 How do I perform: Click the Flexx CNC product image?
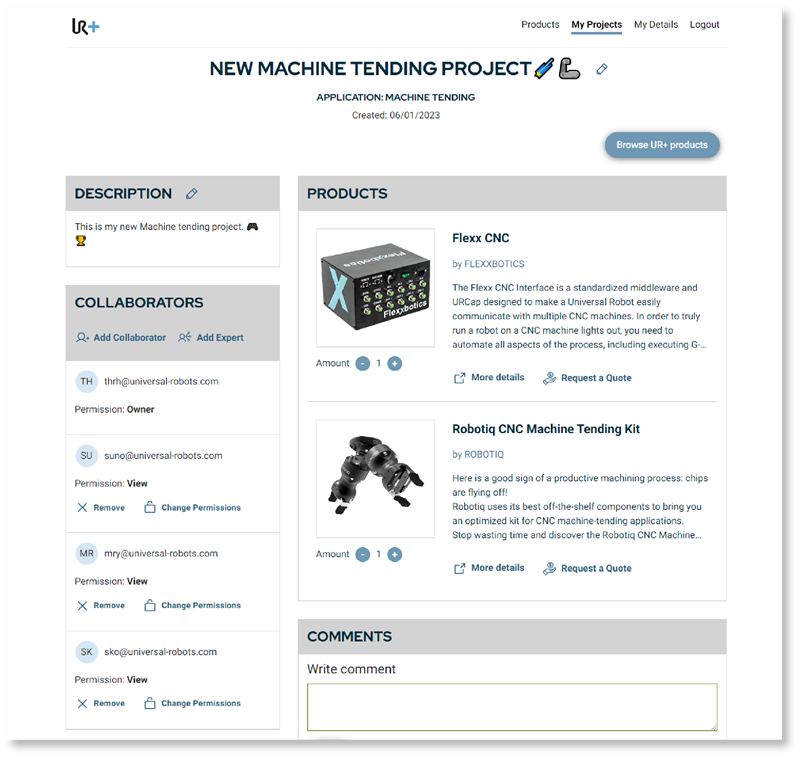[376, 288]
